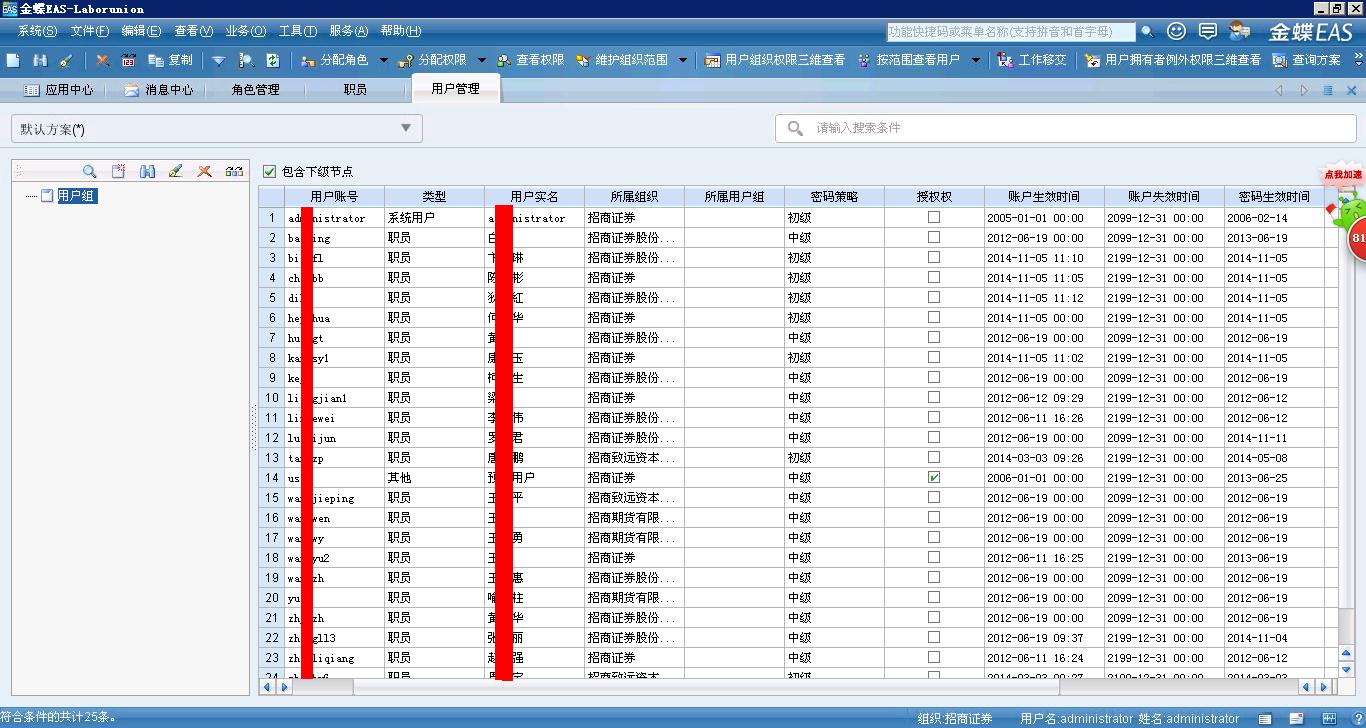Click the New document toolbar icon
This screenshot has width=1366, height=728.
point(13,60)
